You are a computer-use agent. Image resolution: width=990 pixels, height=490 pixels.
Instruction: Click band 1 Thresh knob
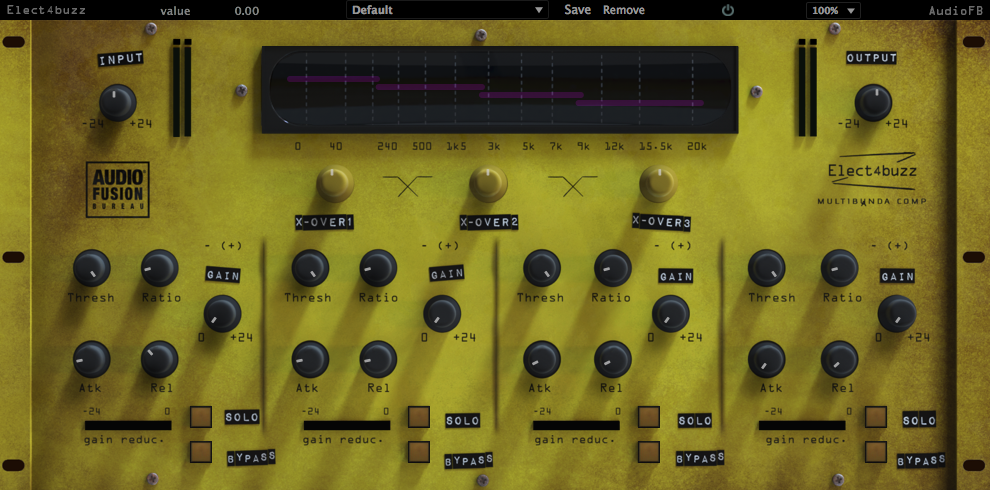92,268
